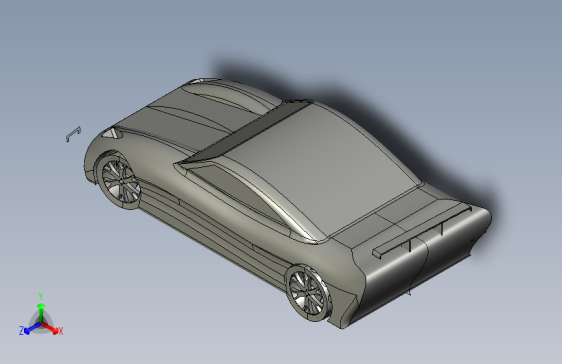The image size is (562, 364).
Task: Select the car's front wheel
Action: [x=120, y=183]
